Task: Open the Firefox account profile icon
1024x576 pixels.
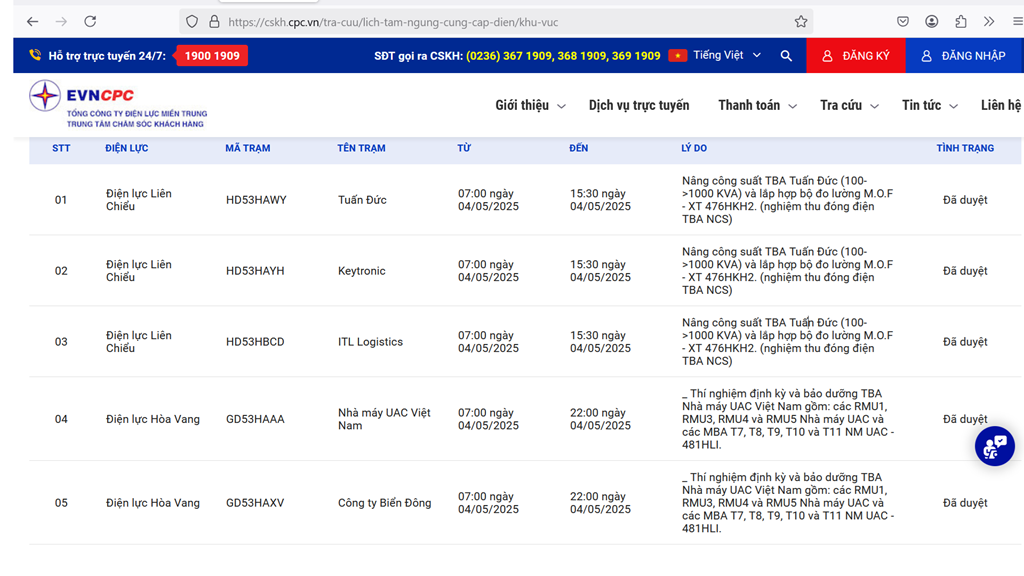Action: pyautogui.click(x=931, y=21)
